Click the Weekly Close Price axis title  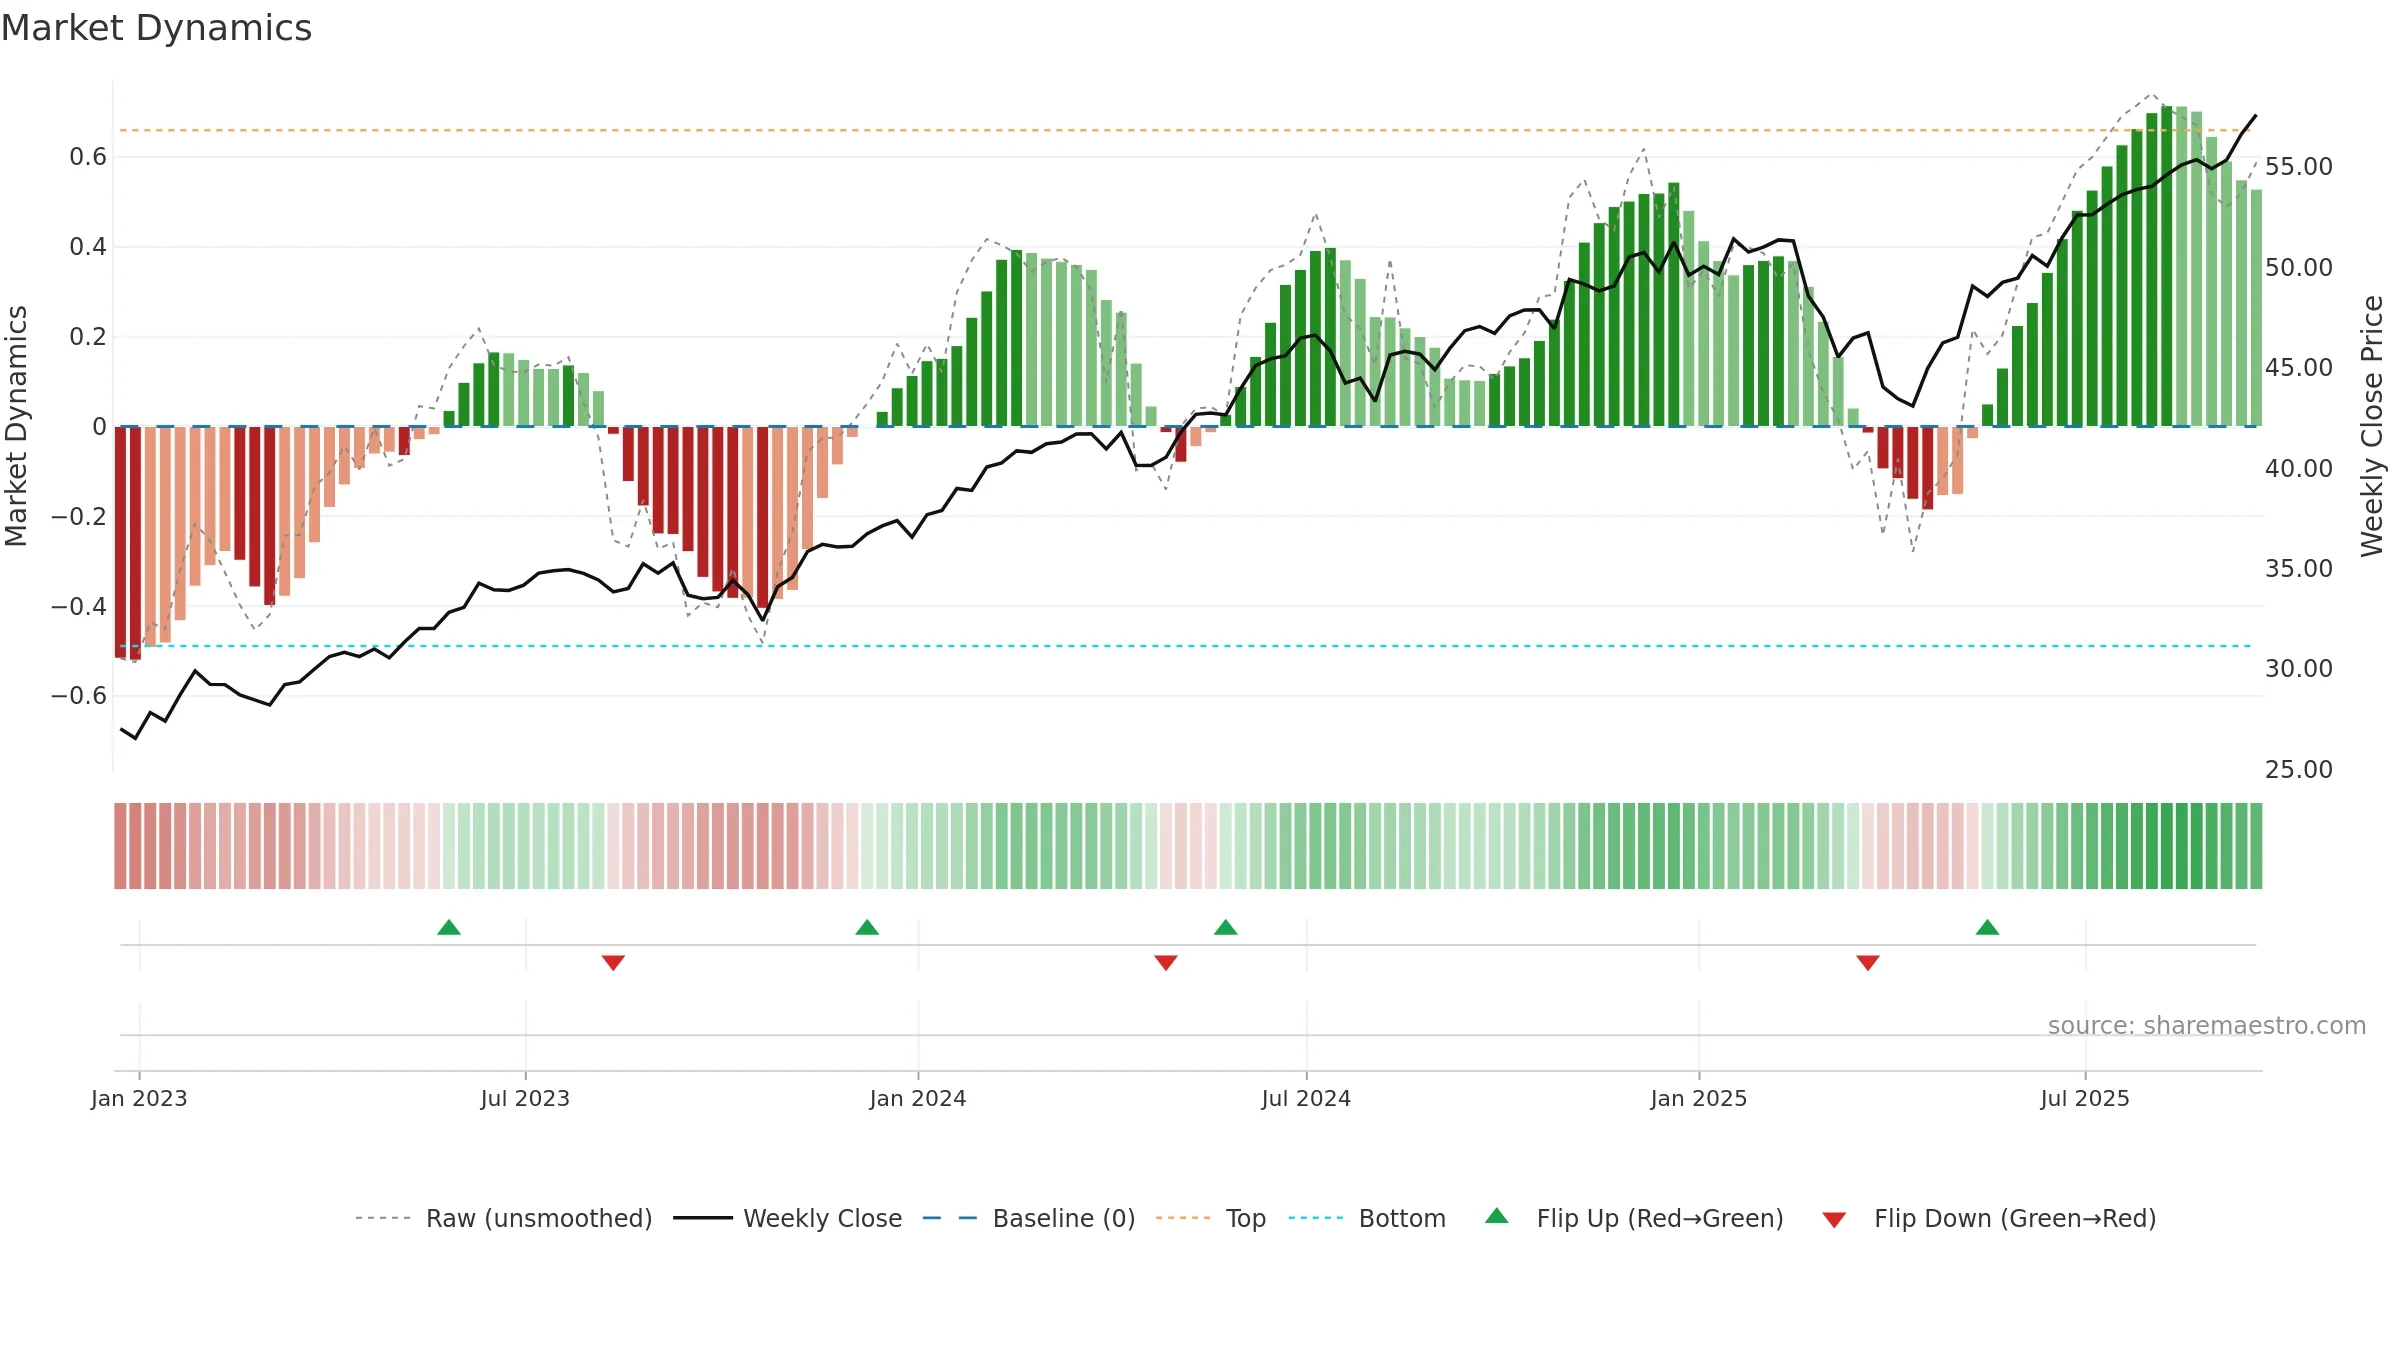(2372, 426)
